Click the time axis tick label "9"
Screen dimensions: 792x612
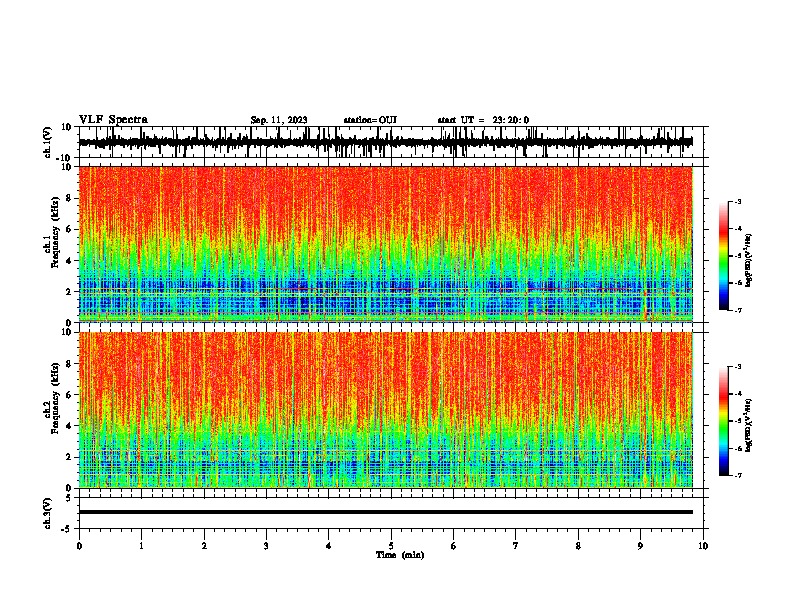tap(640, 546)
